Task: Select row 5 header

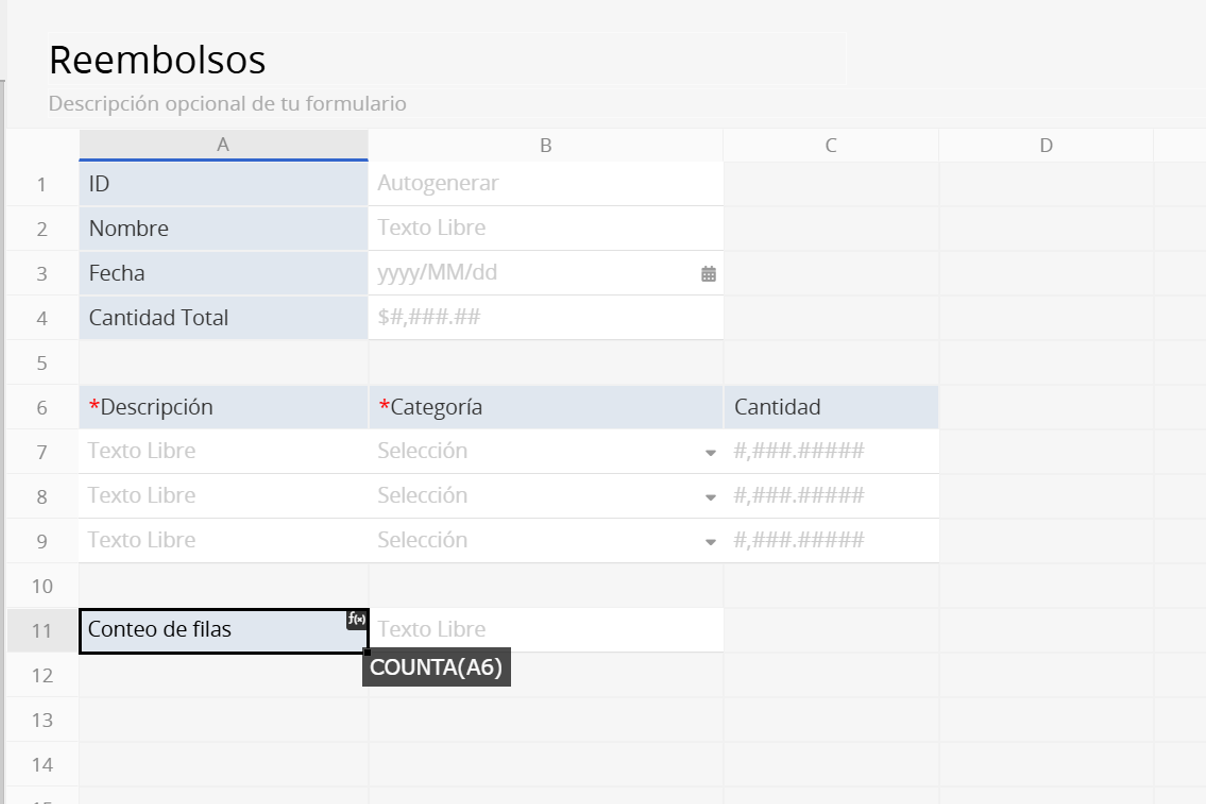Action: click(42, 363)
